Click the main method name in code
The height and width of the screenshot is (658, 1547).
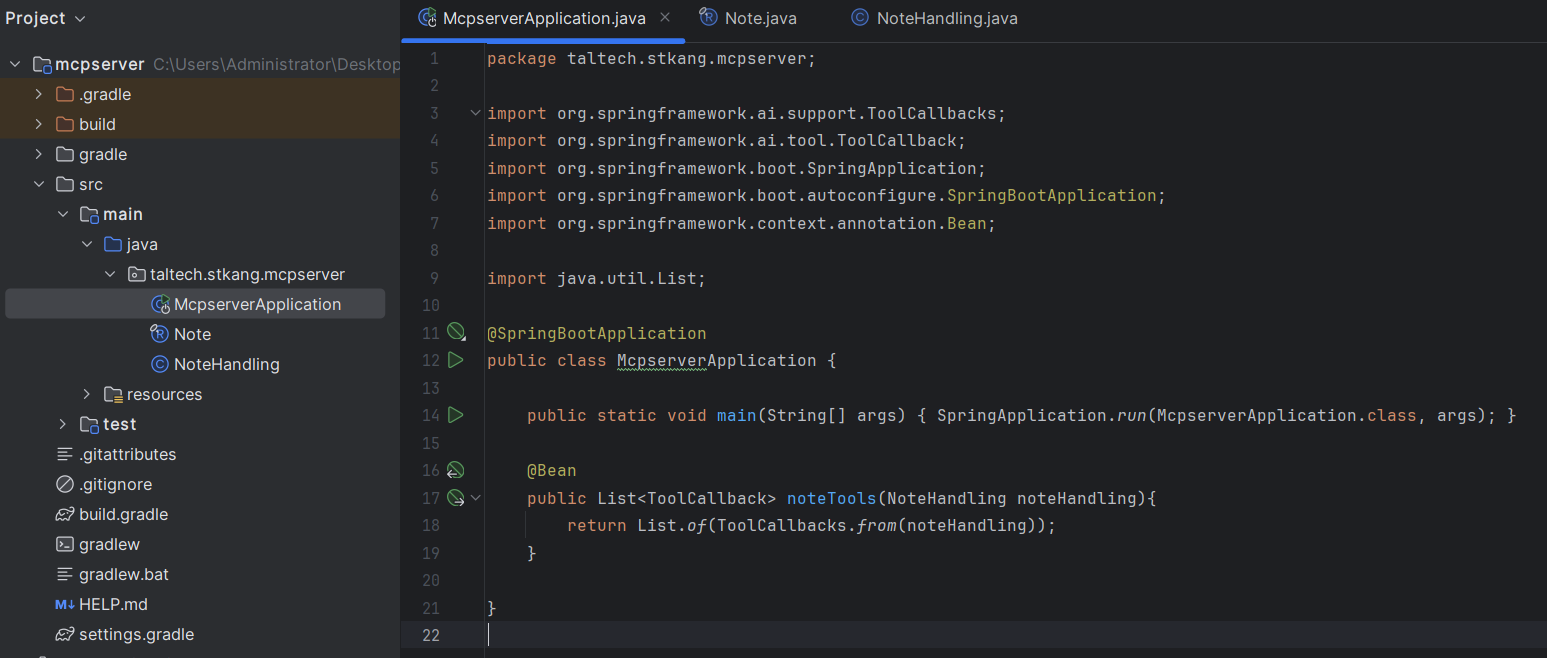(x=737, y=415)
